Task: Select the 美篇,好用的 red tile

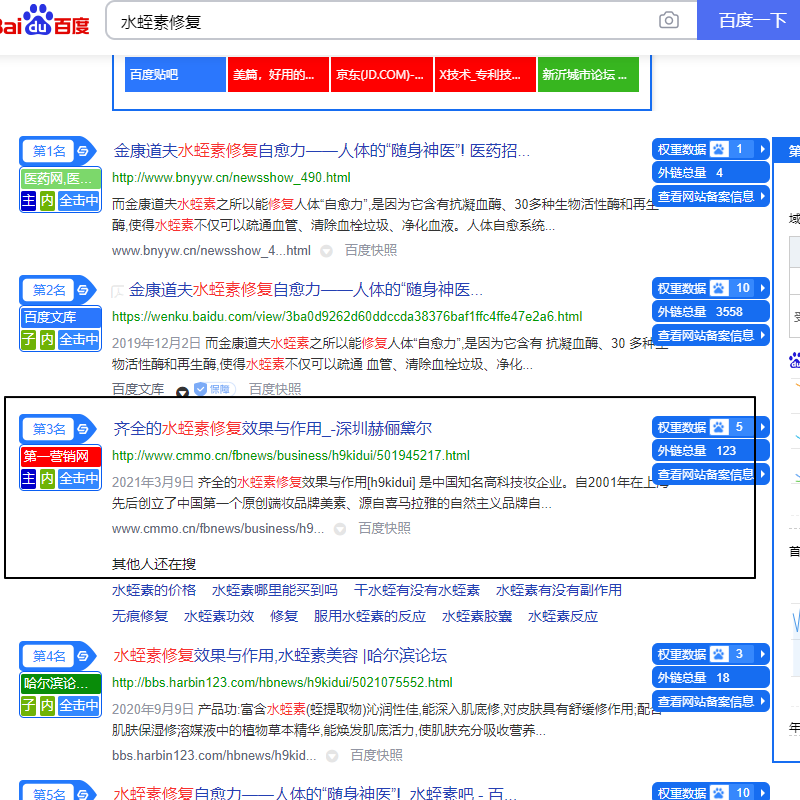Action: click(278, 74)
